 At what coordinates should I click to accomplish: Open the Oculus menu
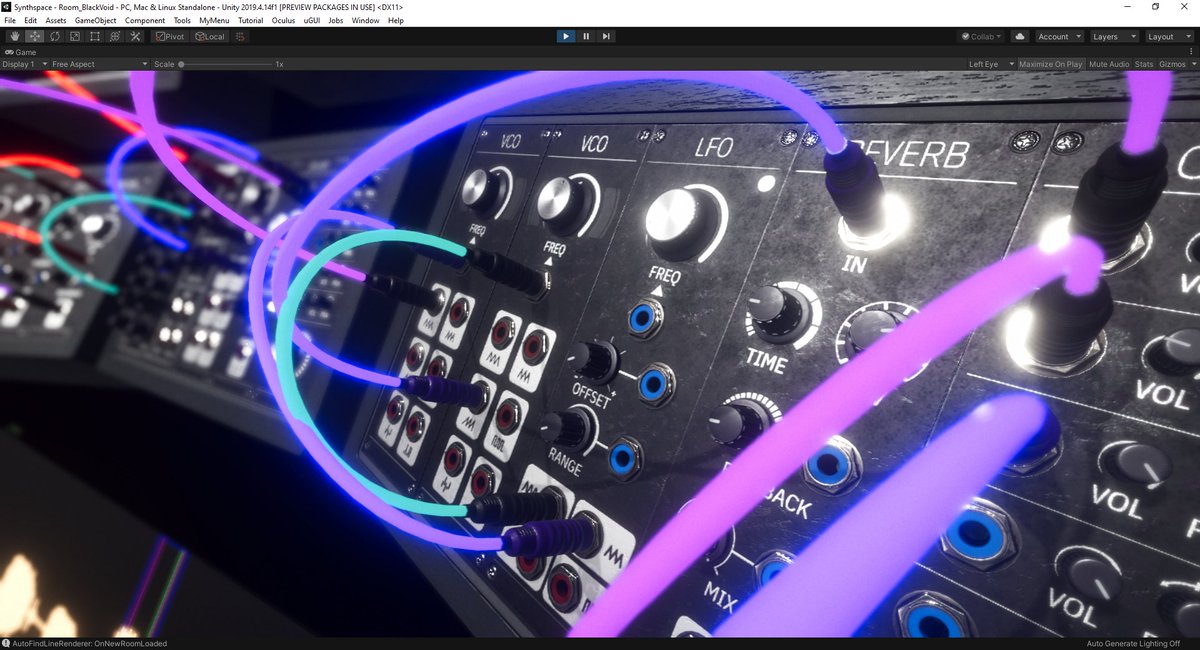point(283,20)
